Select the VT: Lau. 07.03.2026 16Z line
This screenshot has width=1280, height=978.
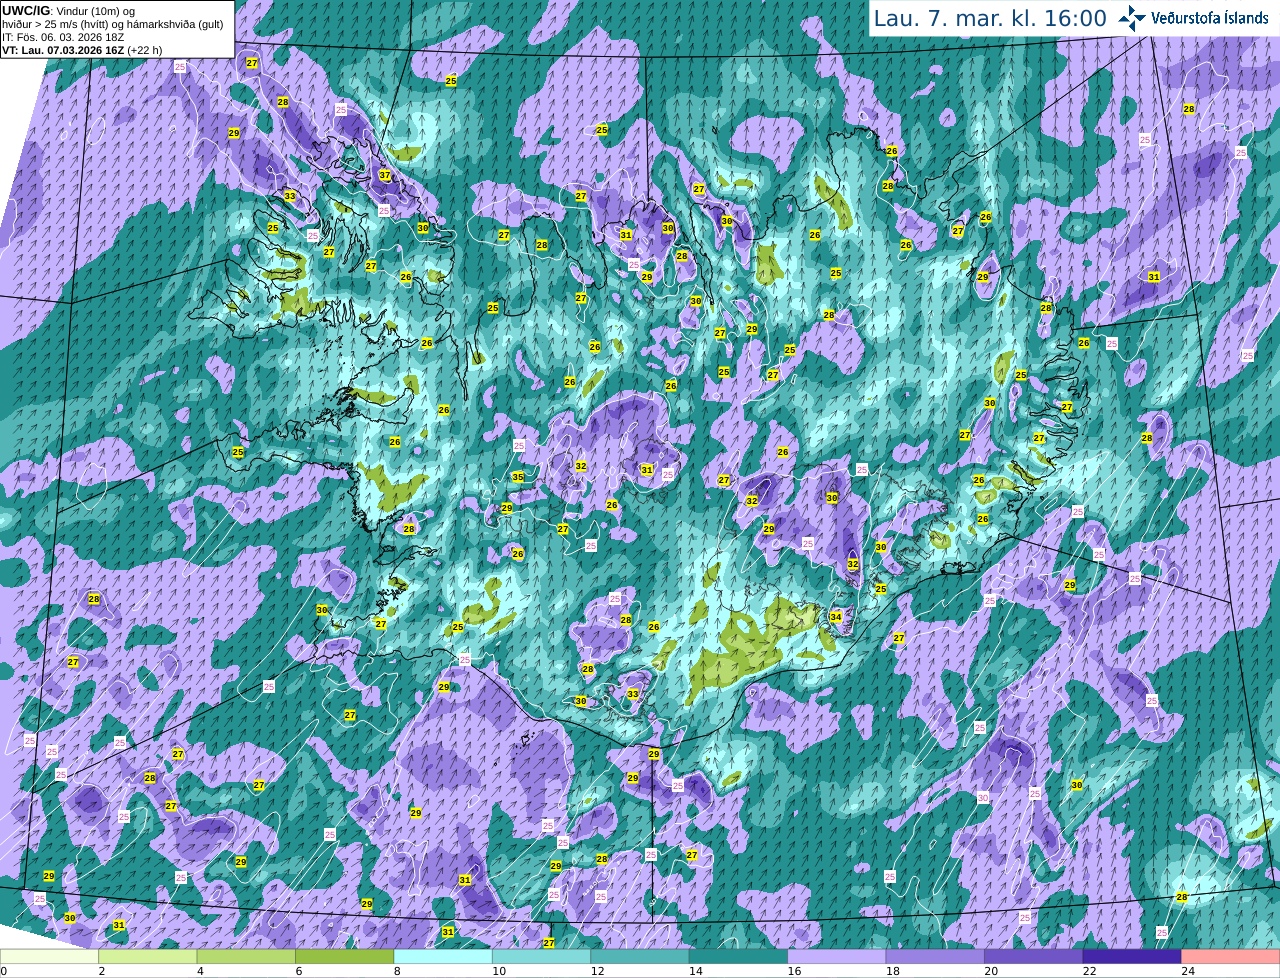pyautogui.click(x=82, y=50)
